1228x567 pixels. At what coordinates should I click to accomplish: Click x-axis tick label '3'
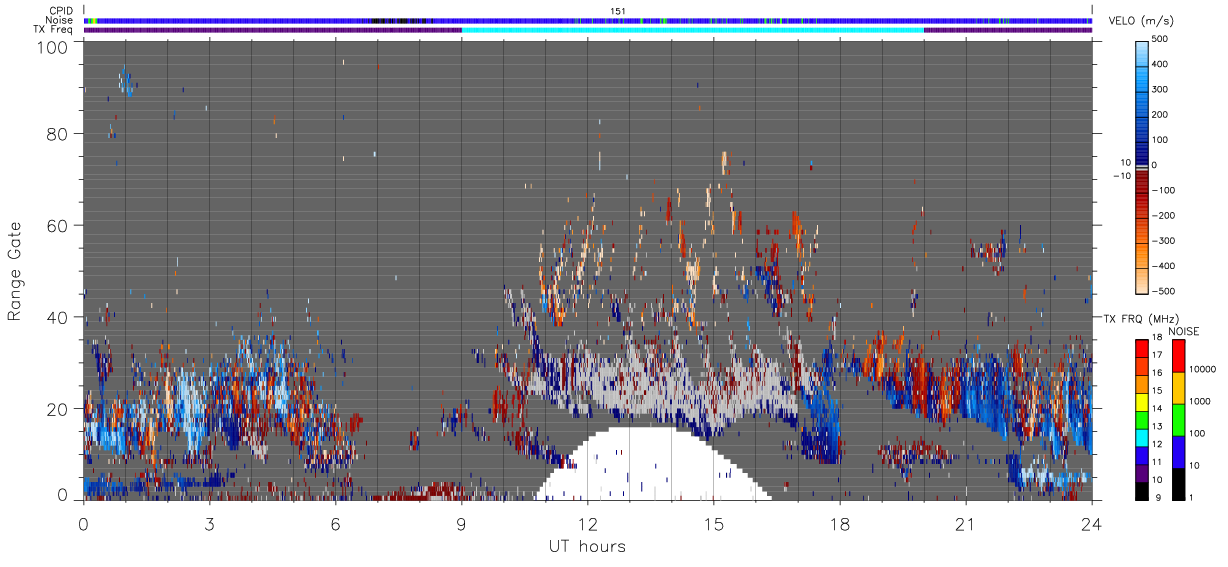(x=209, y=524)
